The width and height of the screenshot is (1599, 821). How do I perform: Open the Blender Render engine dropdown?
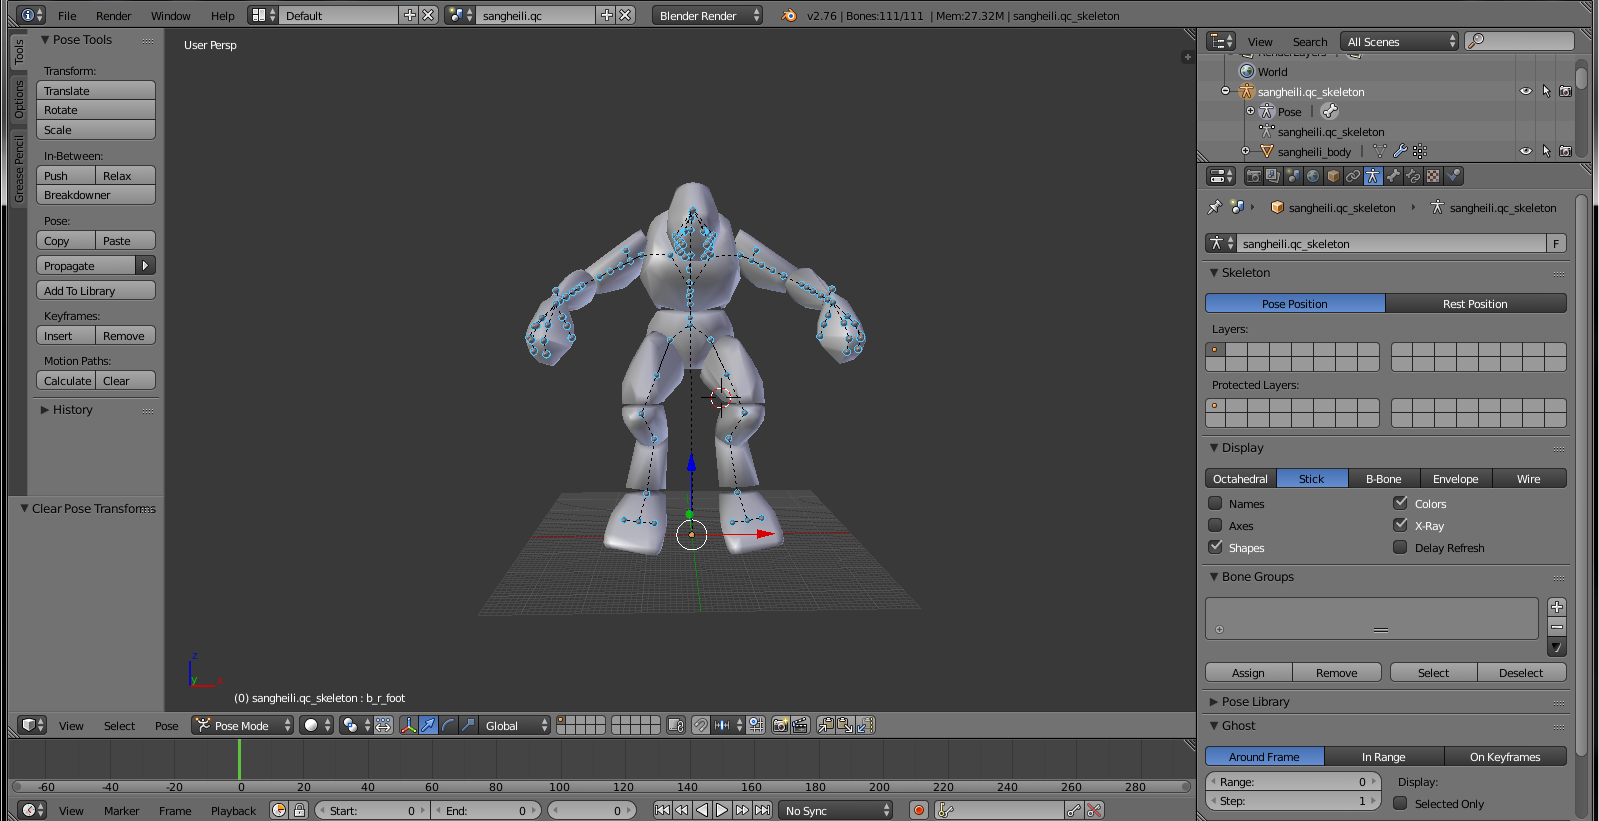[707, 16]
